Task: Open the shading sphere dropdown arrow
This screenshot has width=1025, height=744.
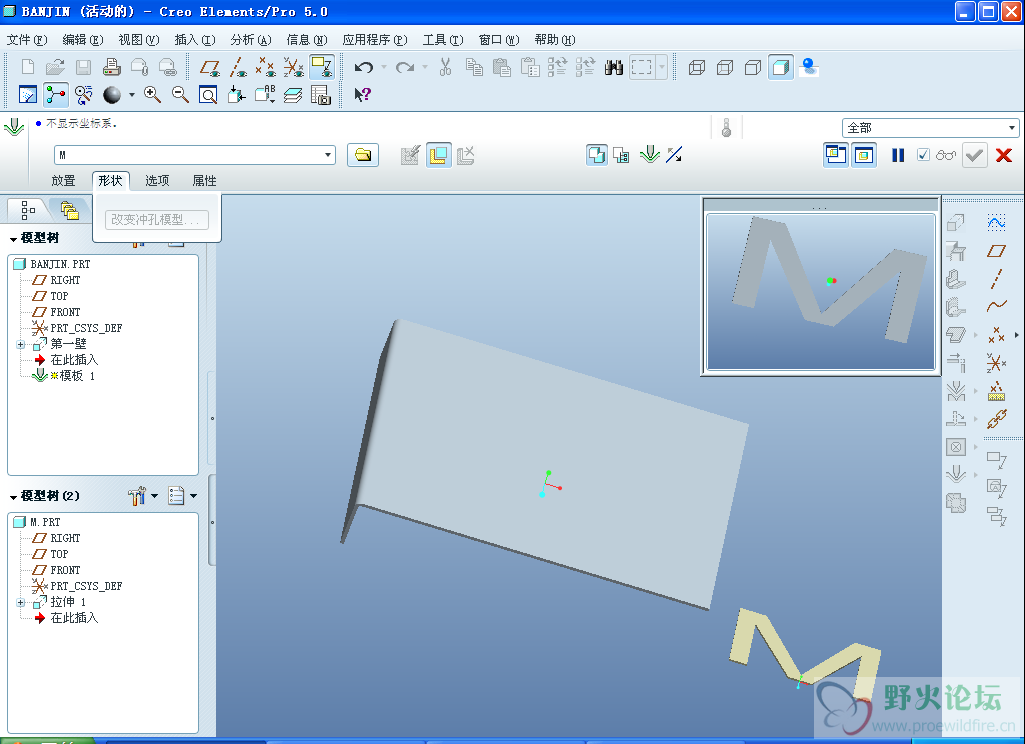Action: [x=131, y=95]
